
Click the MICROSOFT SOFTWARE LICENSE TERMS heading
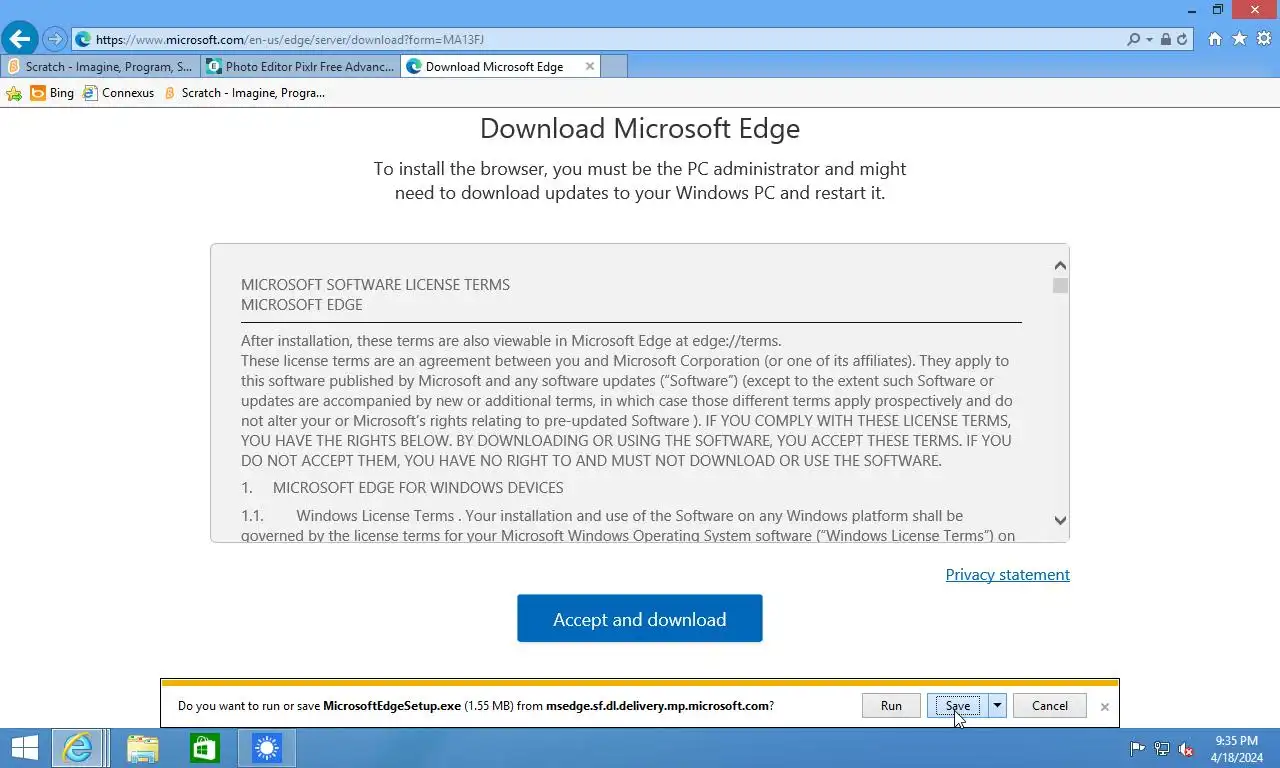[x=375, y=285]
